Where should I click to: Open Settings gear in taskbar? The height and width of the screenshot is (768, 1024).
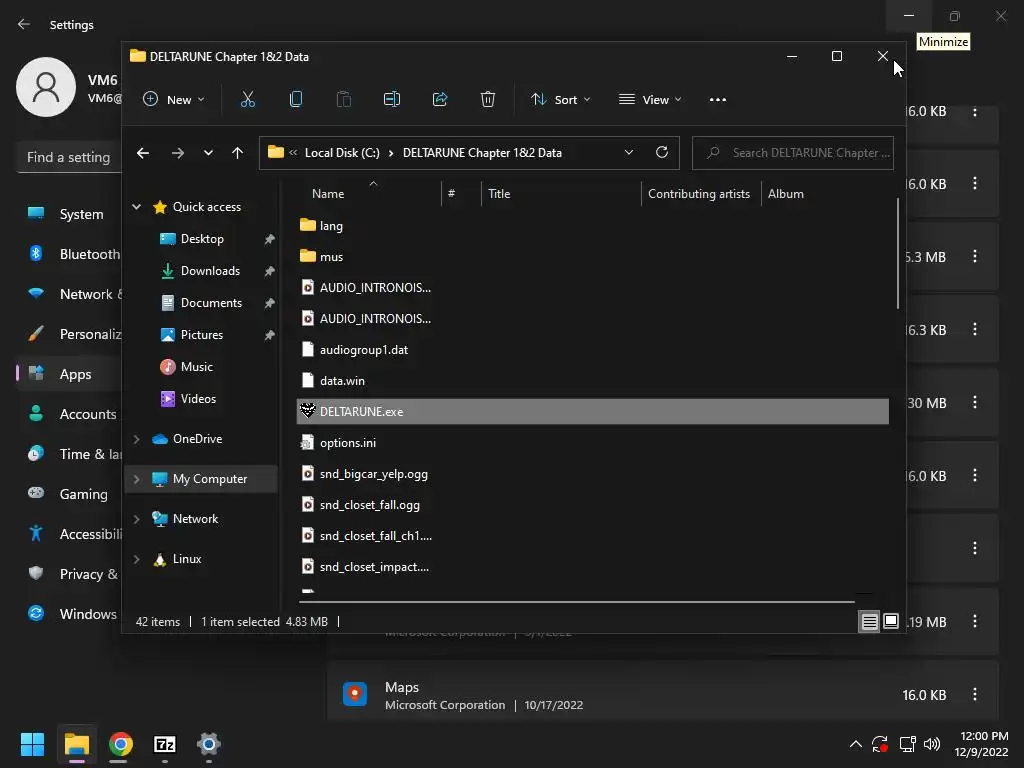coord(209,744)
